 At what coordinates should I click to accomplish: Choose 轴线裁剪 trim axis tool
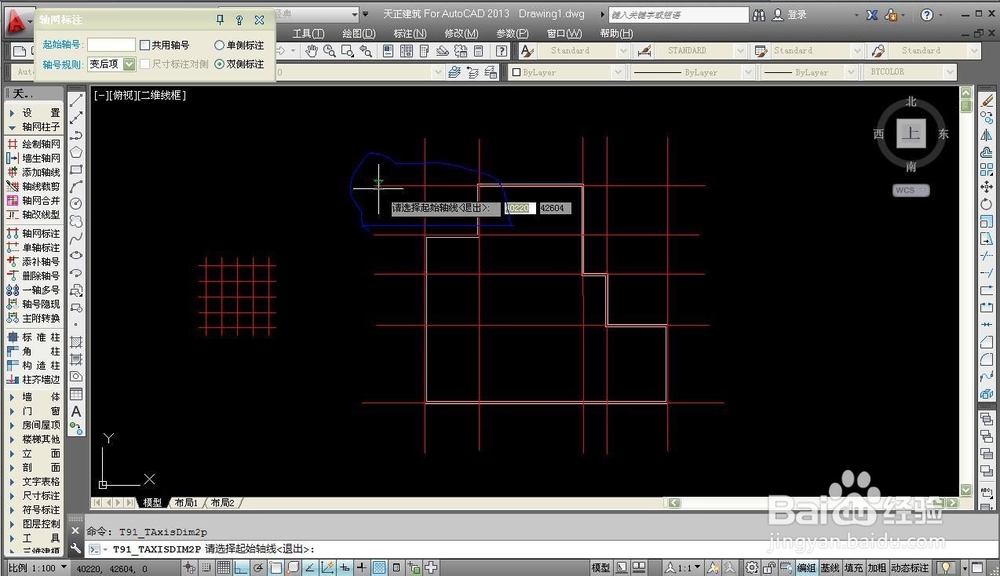tap(34, 186)
